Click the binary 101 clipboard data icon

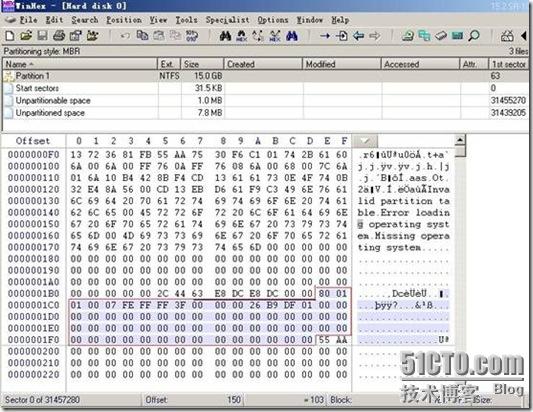pyautogui.click(x=192, y=35)
